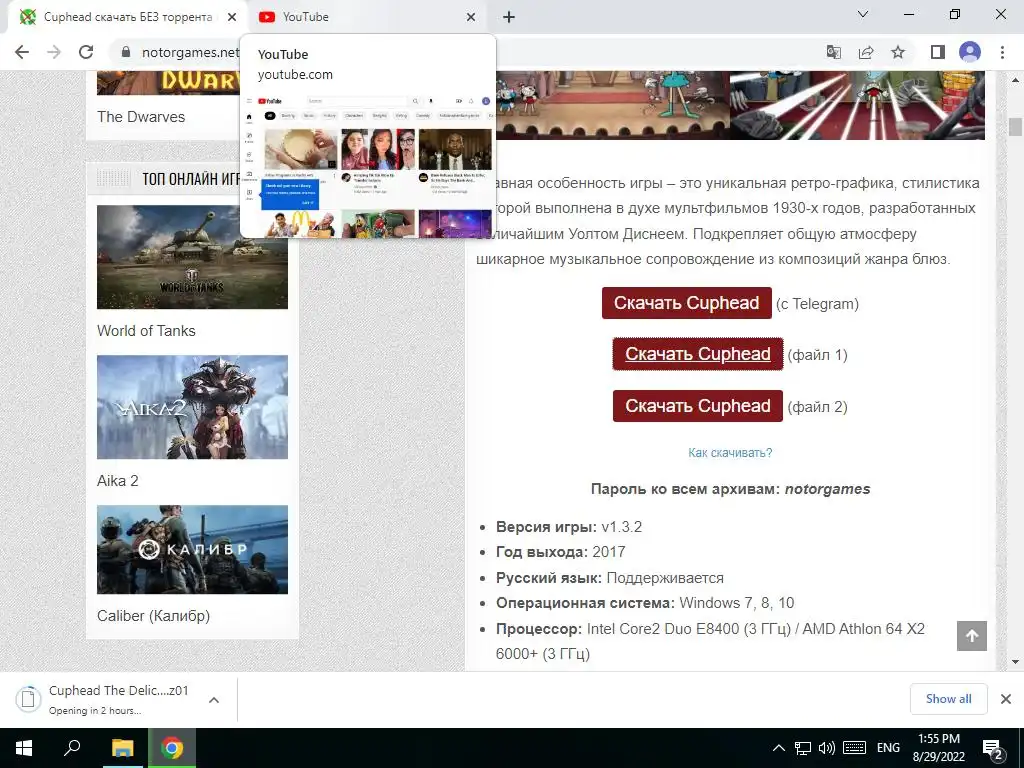Open a new browser tab
The image size is (1024, 768).
pyautogui.click(x=509, y=17)
